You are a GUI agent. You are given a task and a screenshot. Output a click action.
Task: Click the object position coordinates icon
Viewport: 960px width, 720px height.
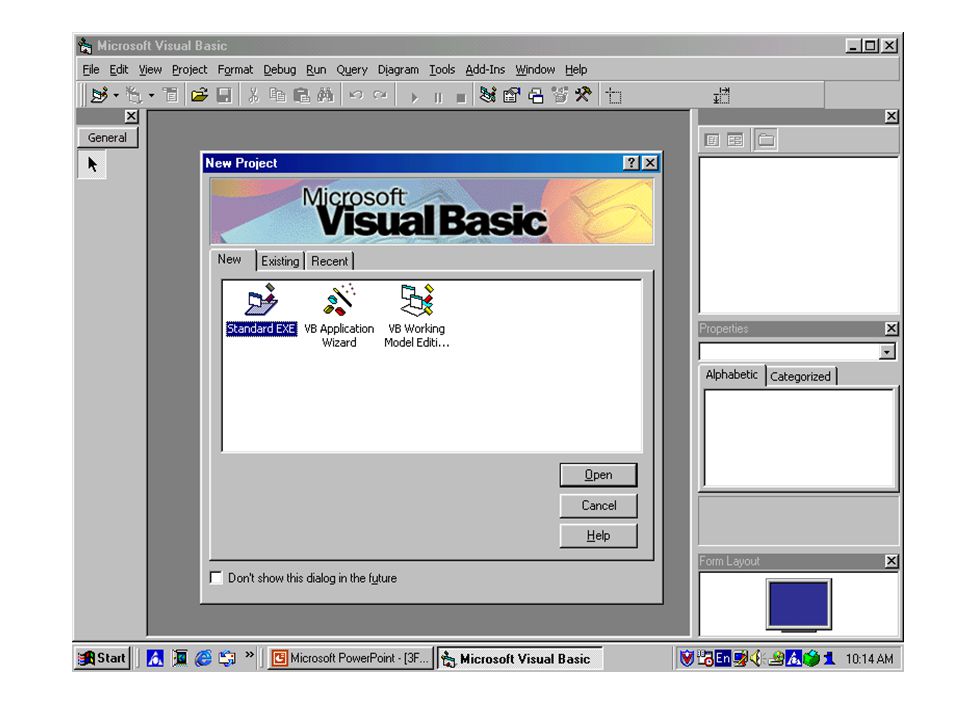coord(613,96)
